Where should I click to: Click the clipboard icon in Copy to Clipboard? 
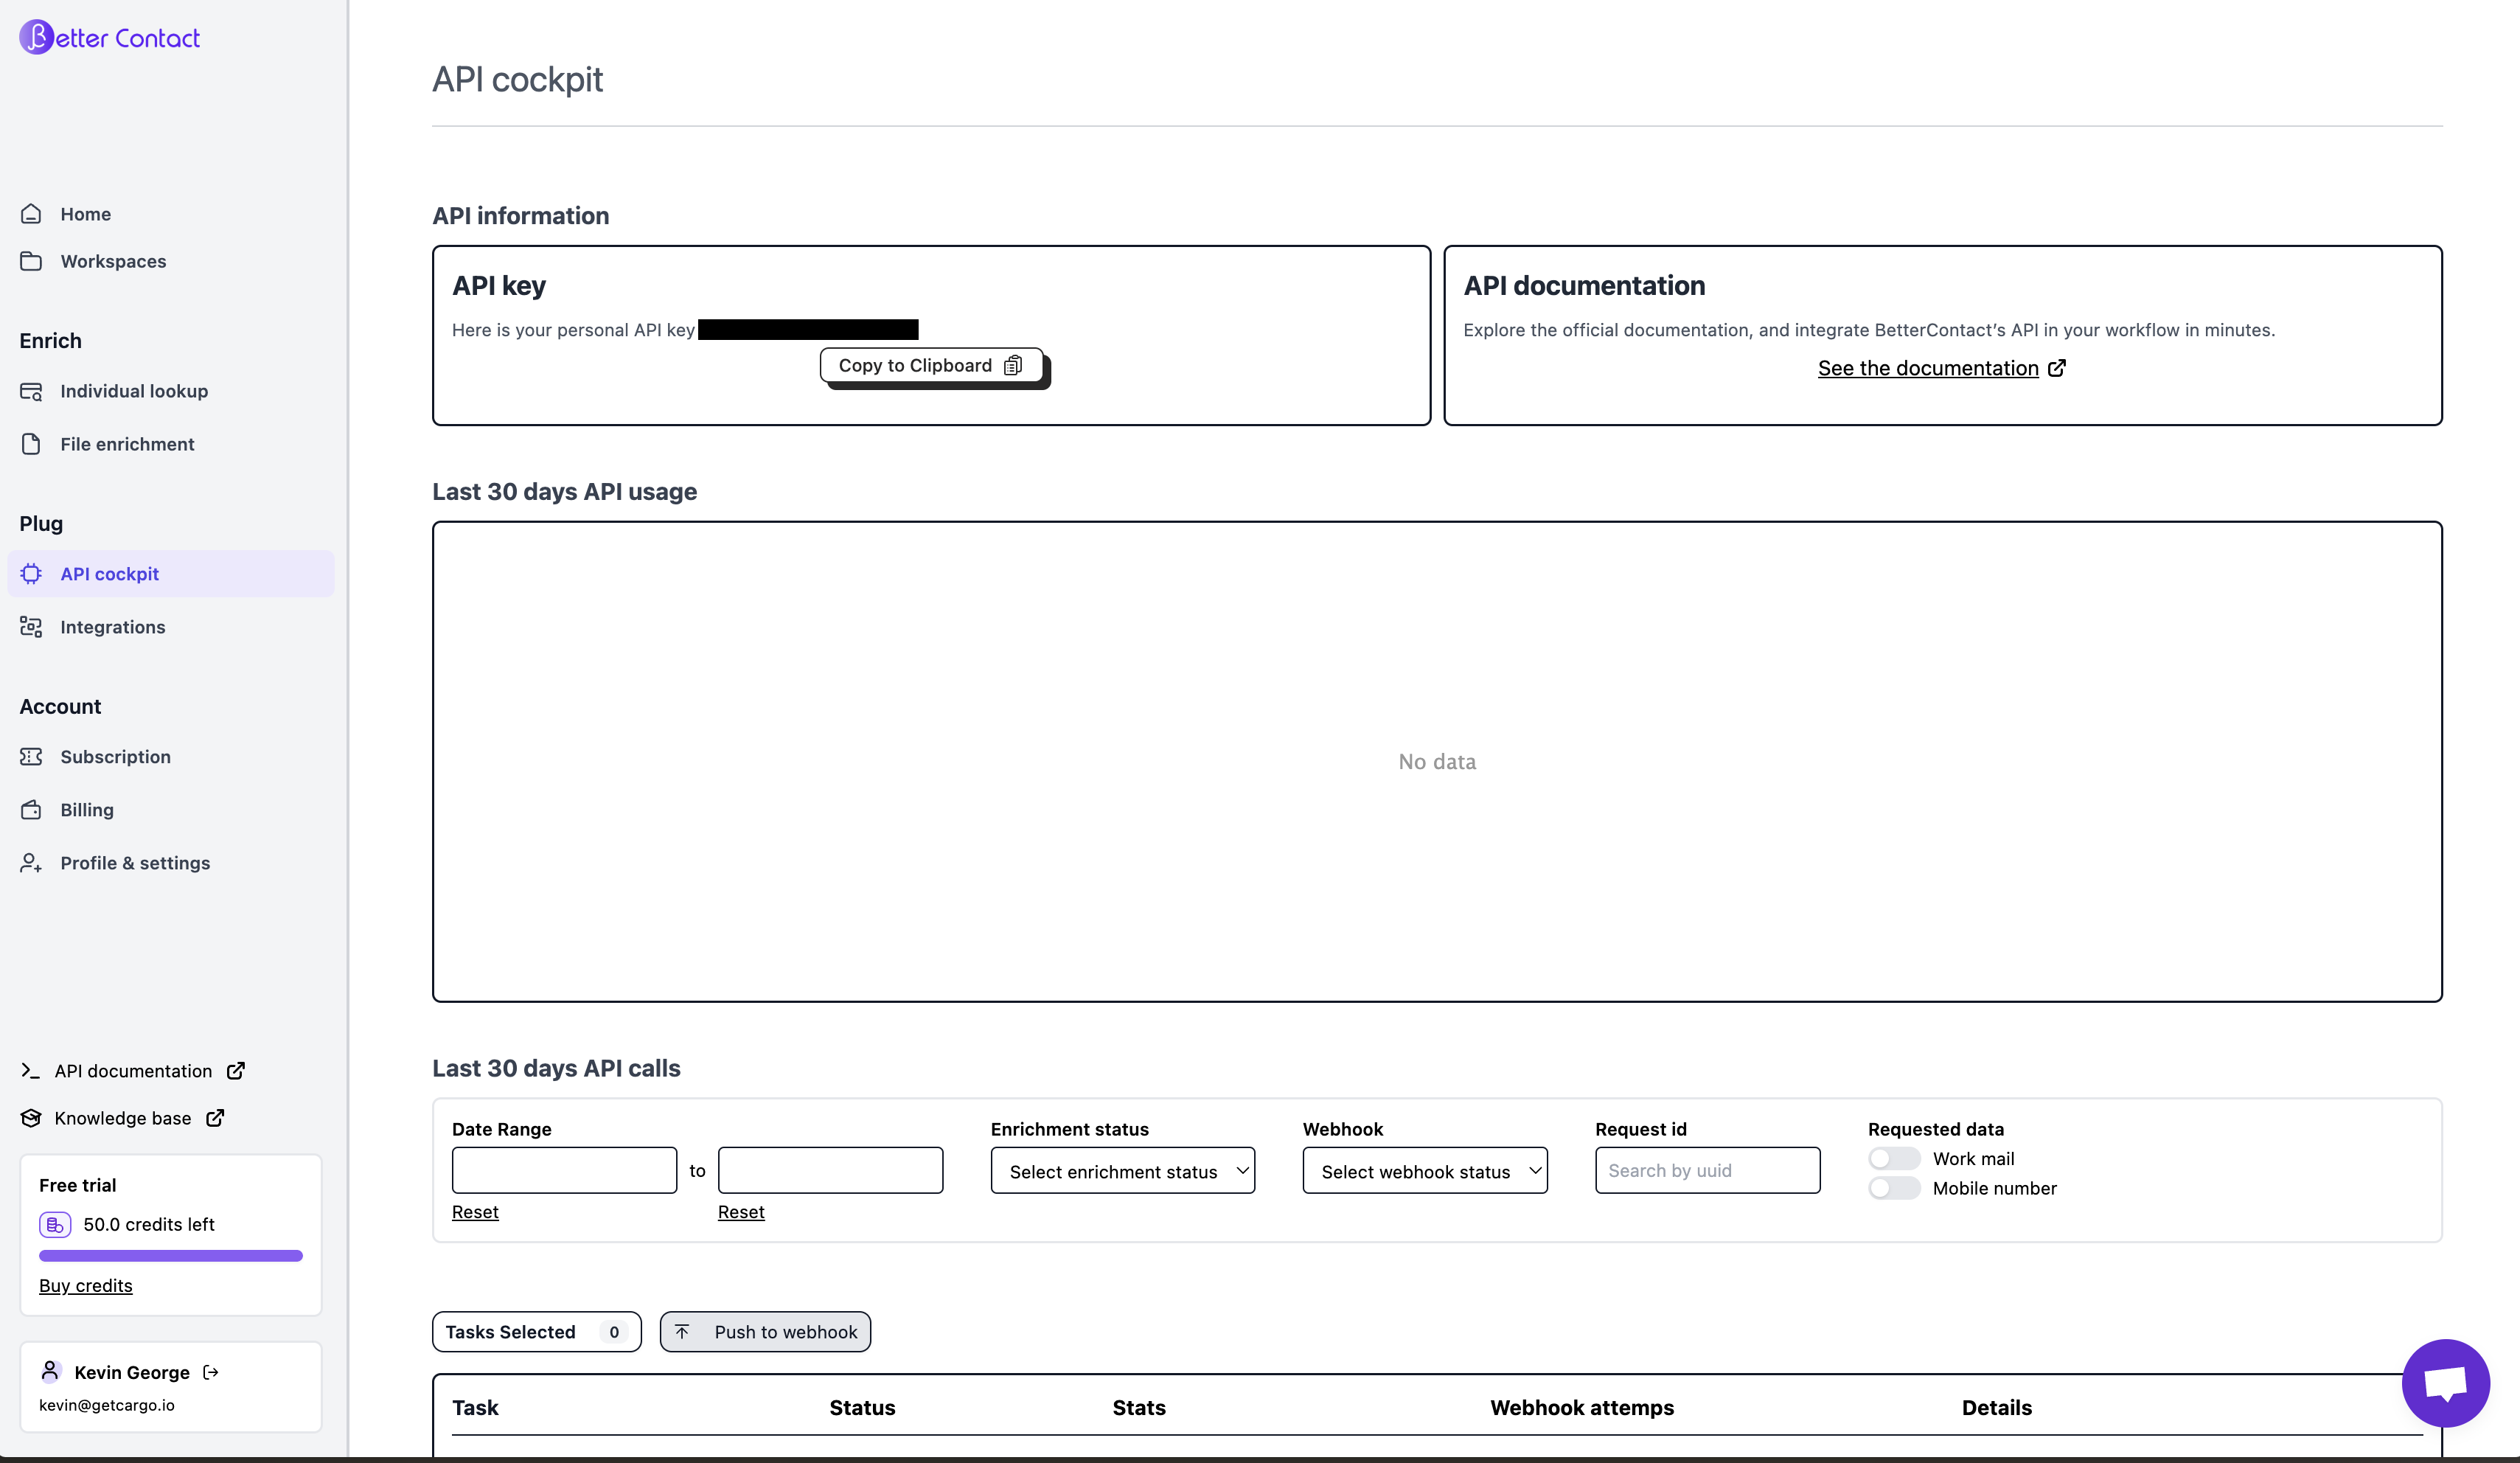(1013, 365)
